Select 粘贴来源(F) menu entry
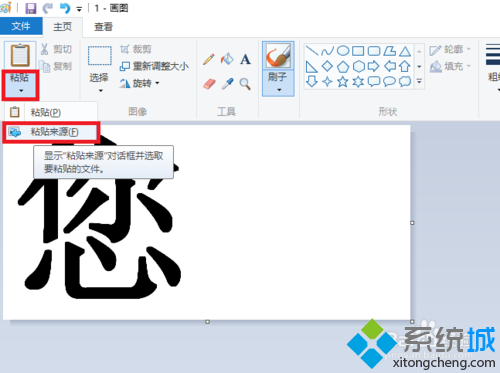Viewport: 500px width, 373px height. (51, 132)
